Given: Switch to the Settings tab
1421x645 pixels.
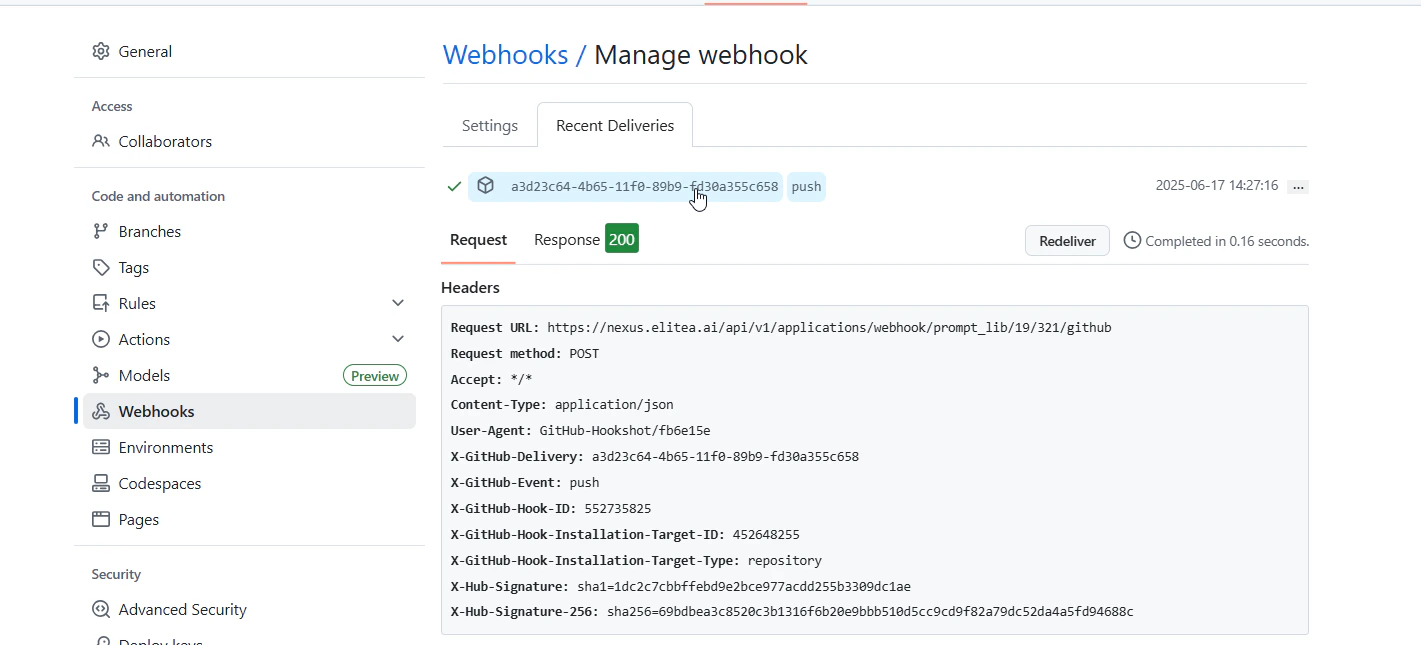Looking at the screenshot, I should (489, 125).
